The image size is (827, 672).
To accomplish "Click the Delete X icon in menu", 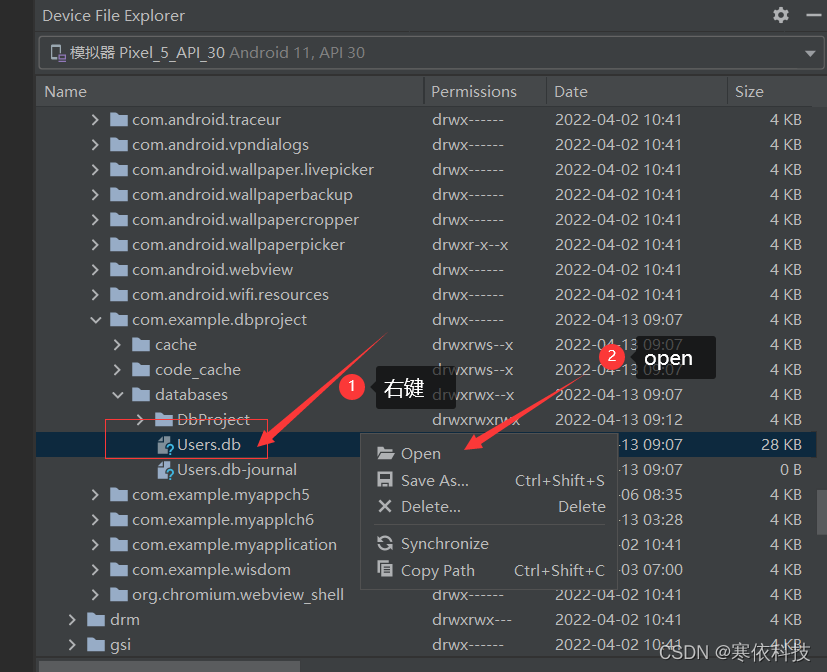I will click(x=385, y=506).
